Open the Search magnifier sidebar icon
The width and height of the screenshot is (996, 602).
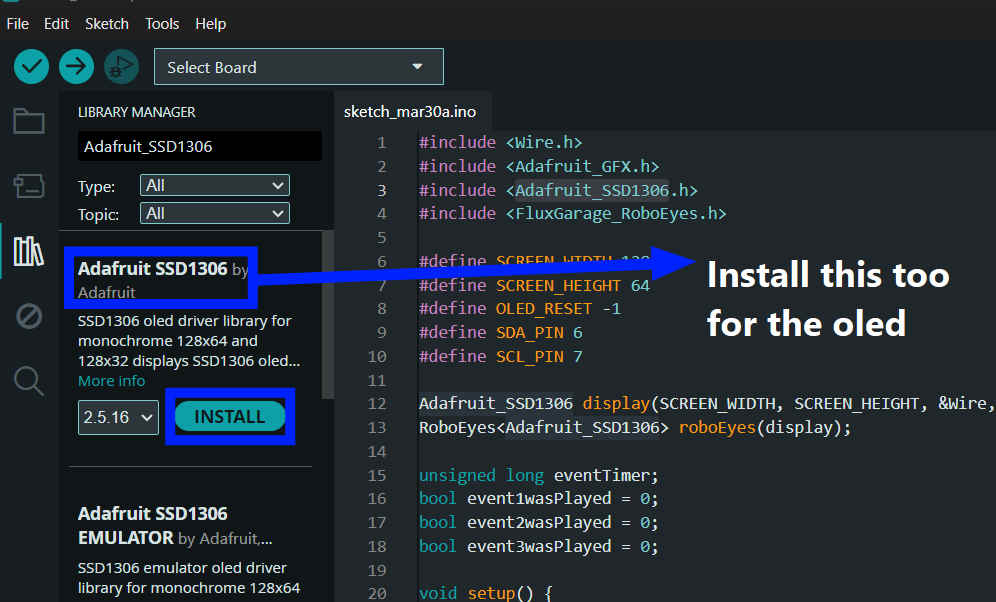coord(29,381)
